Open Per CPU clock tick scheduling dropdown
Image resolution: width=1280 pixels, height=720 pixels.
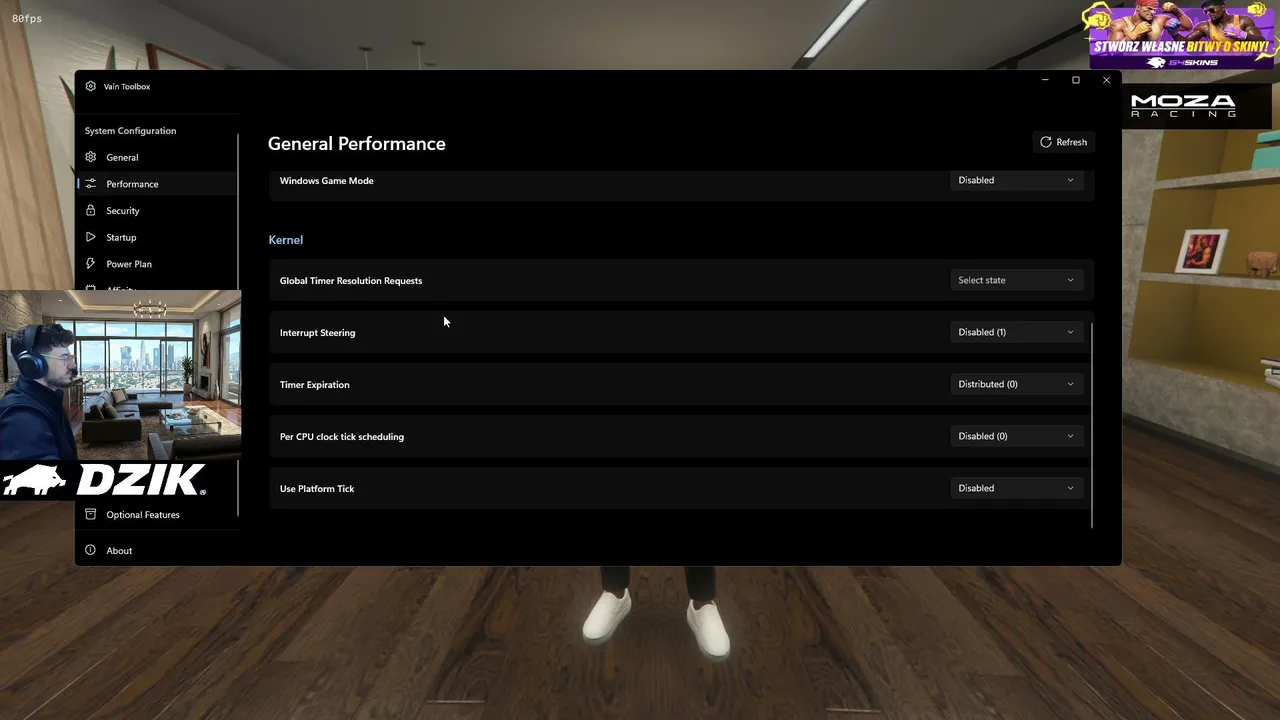(x=1016, y=436)
